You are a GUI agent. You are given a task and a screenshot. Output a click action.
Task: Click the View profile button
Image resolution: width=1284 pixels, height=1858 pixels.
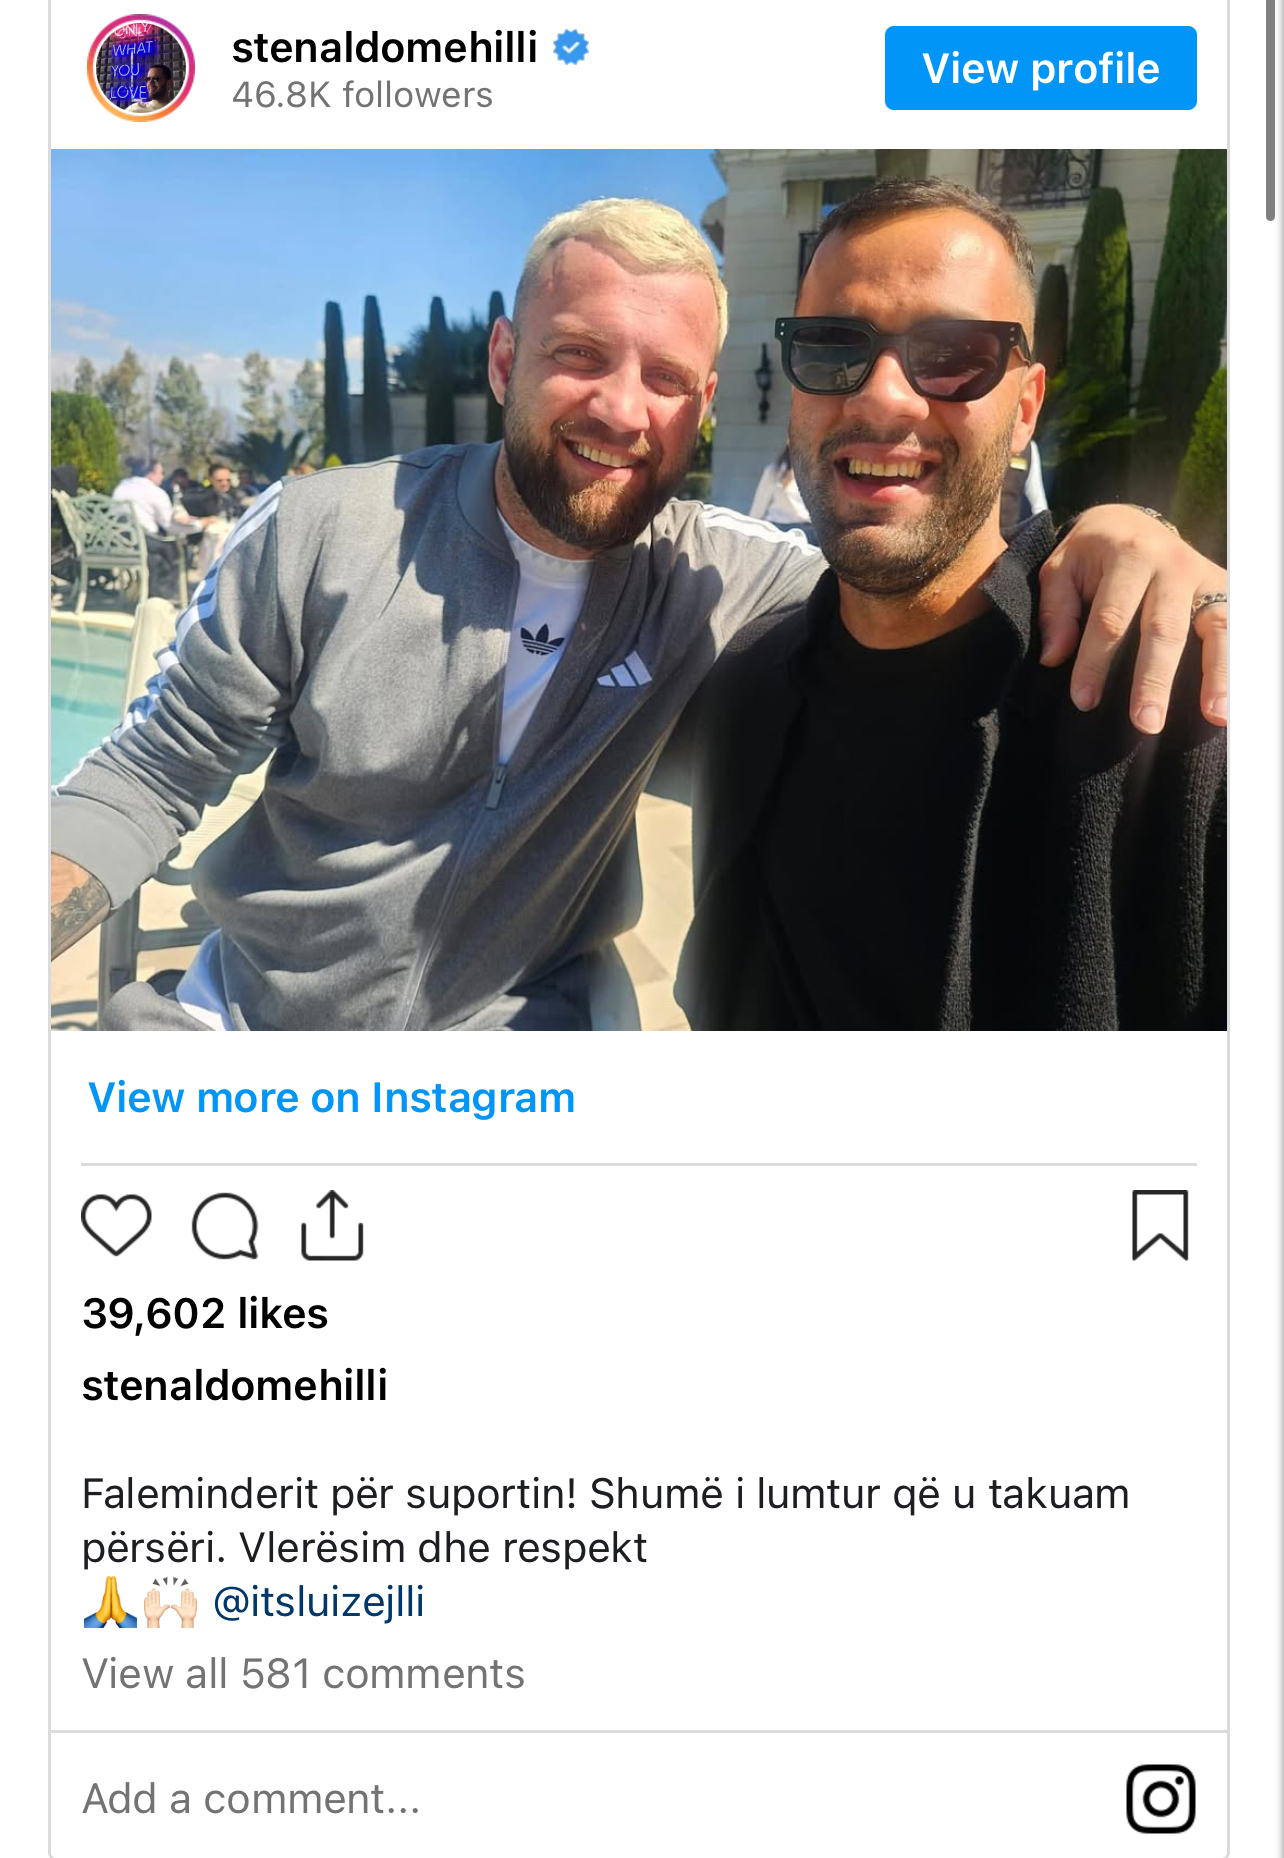click(x=1040, y=68)
